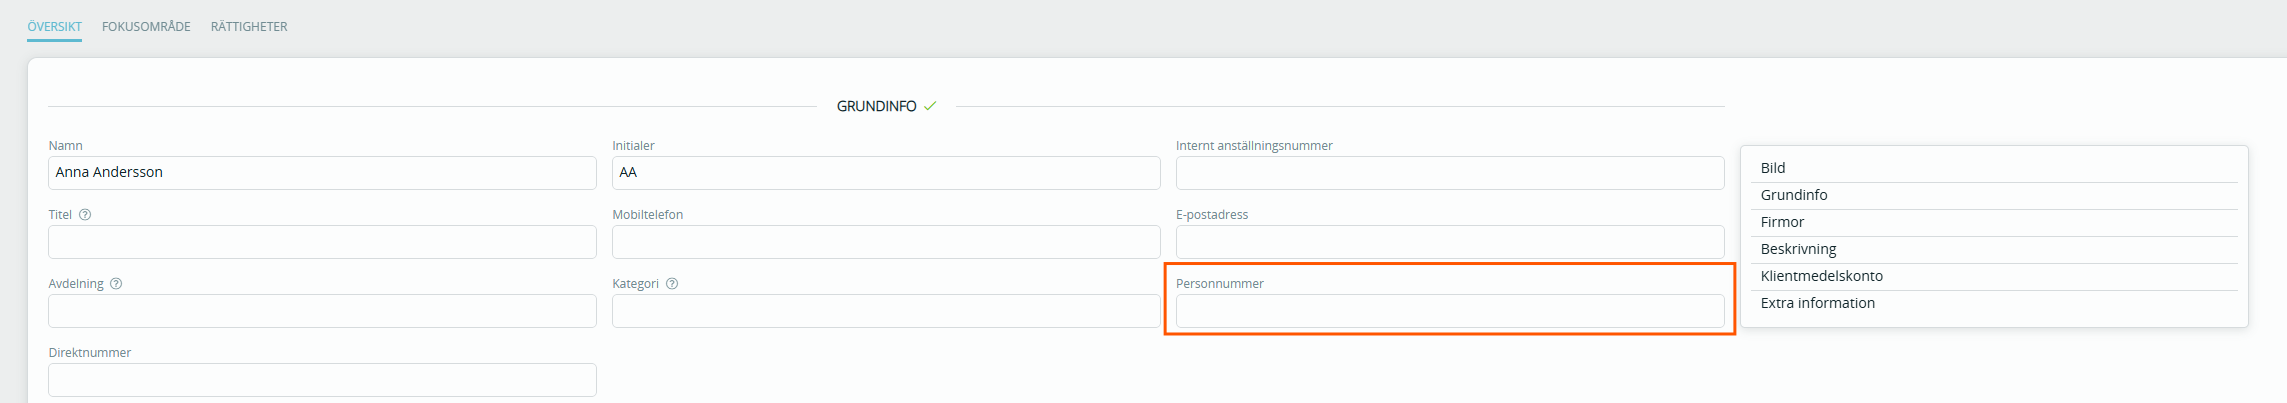This screenshot has height=403, width=2287.
Task: Go to Firmor in side menu
Action: (x=1782, y=222)
